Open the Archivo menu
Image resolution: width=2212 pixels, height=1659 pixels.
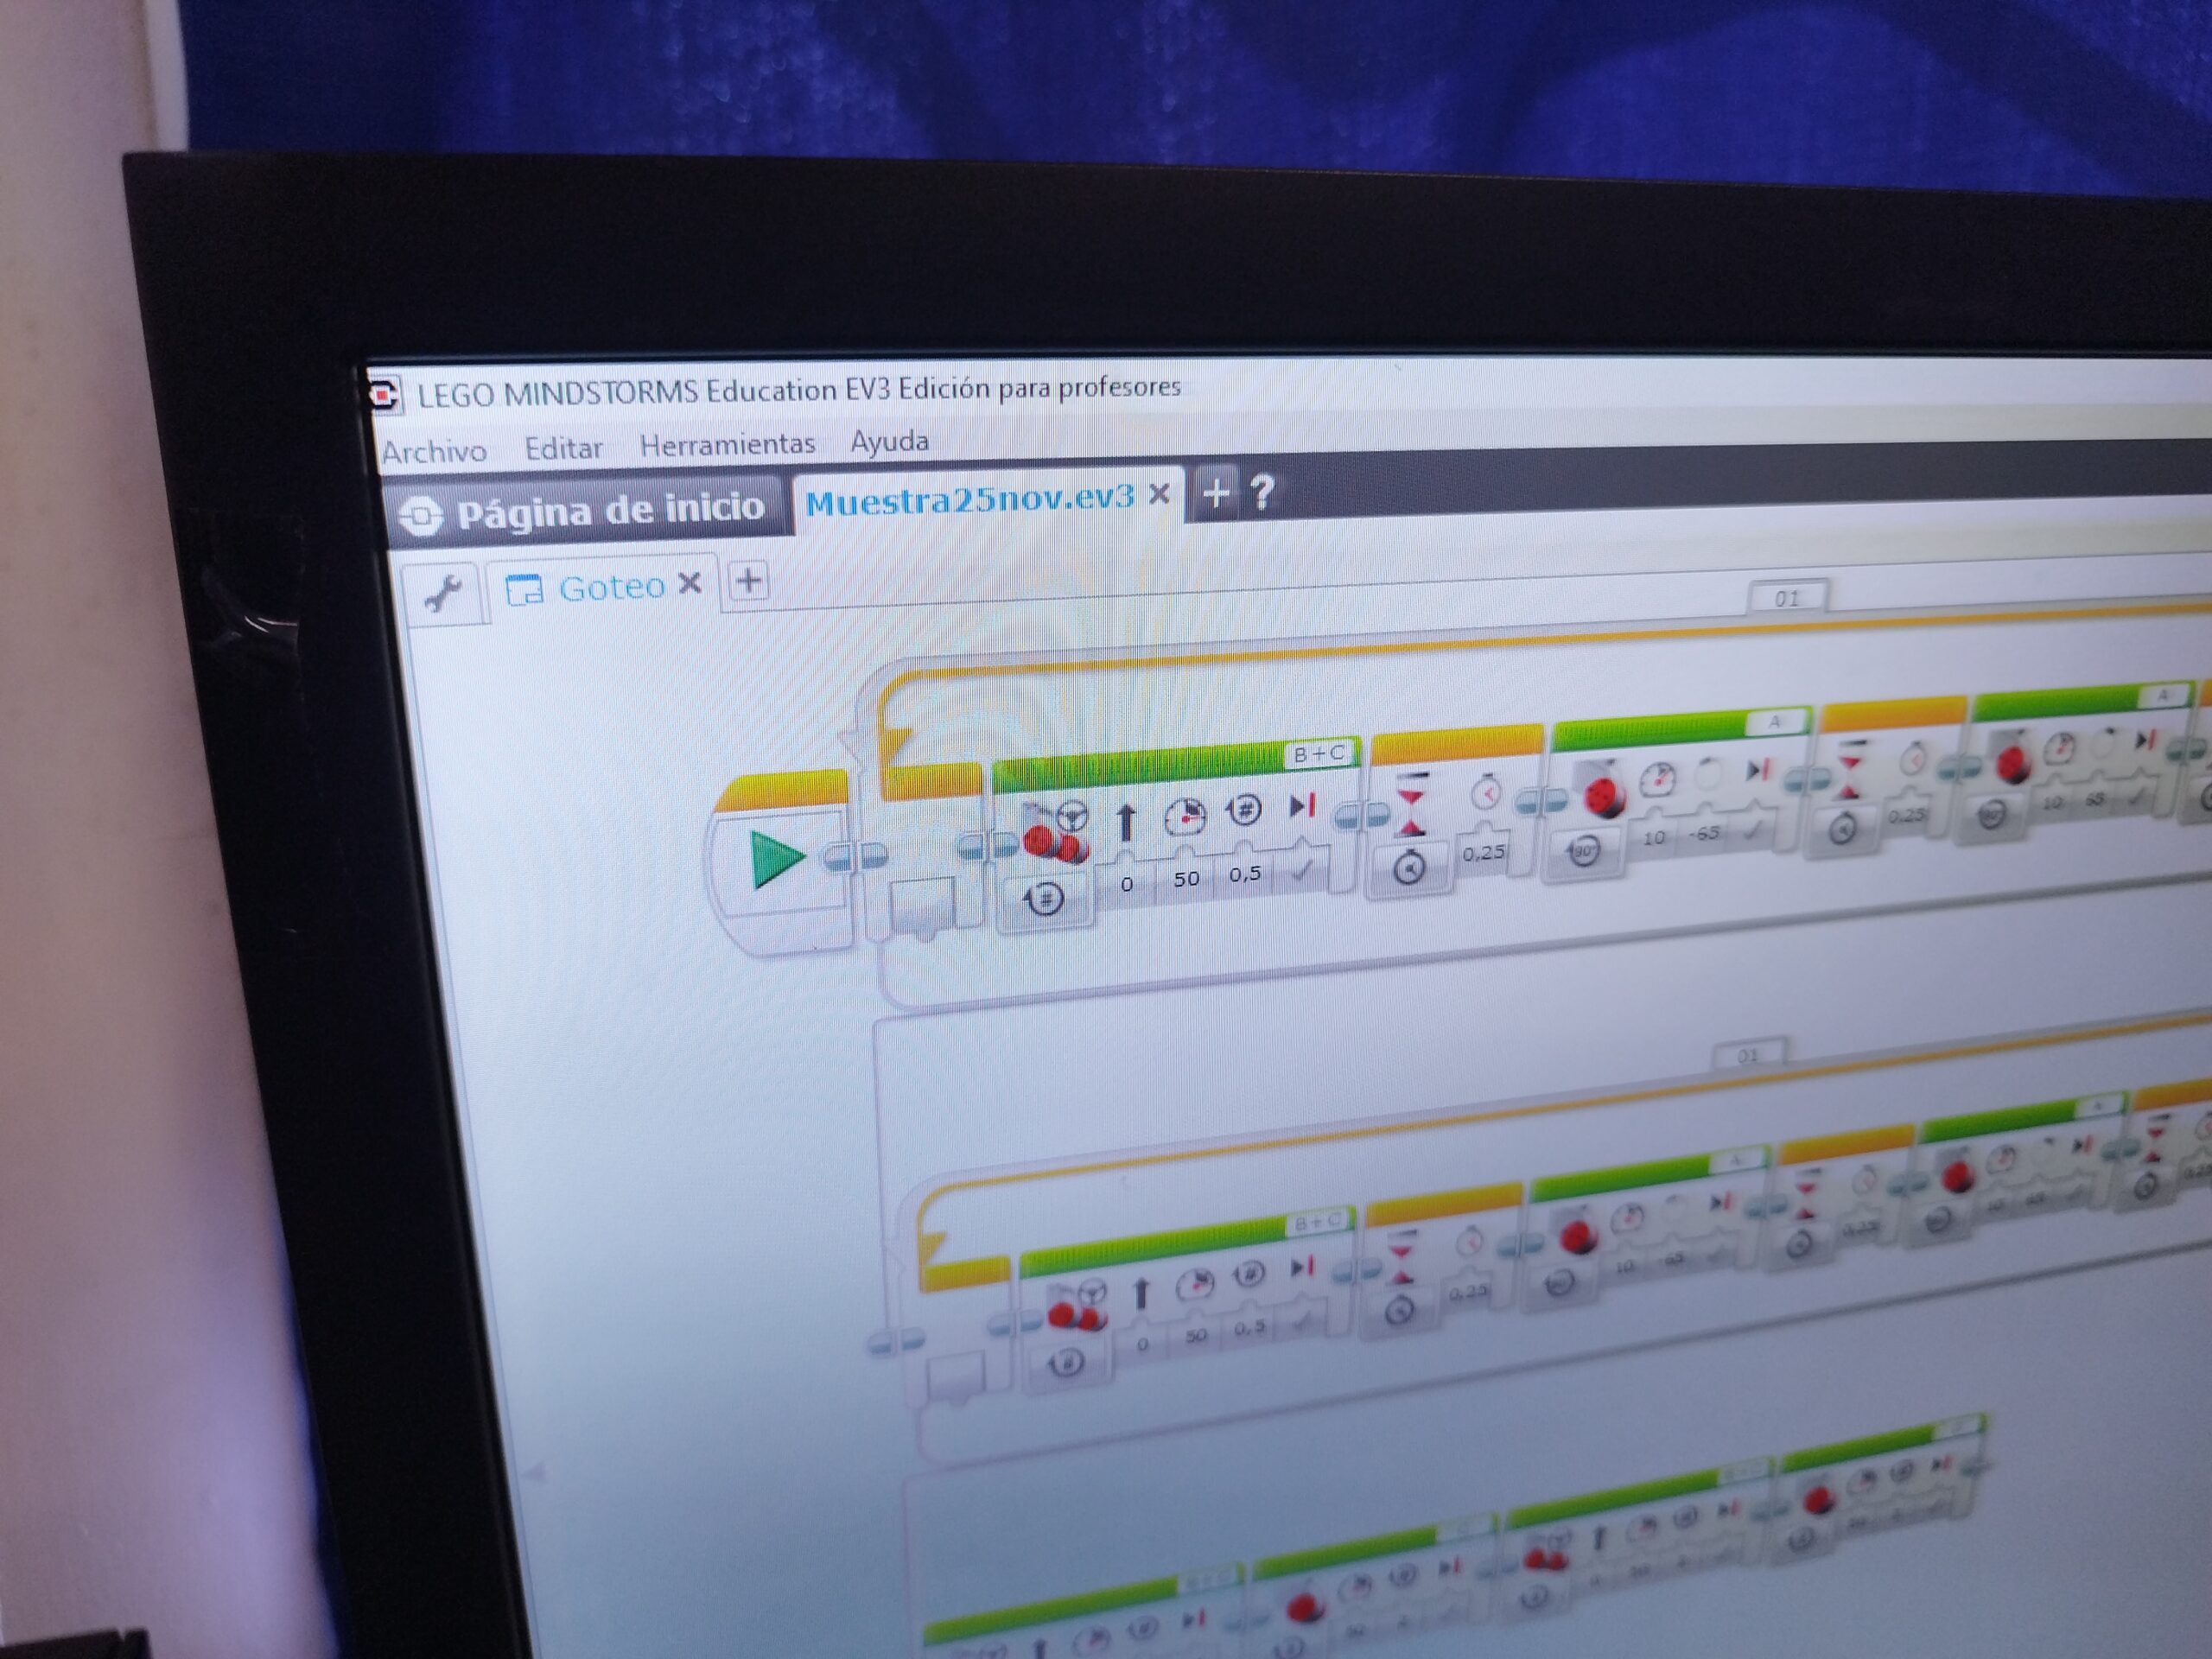(434, 452)
